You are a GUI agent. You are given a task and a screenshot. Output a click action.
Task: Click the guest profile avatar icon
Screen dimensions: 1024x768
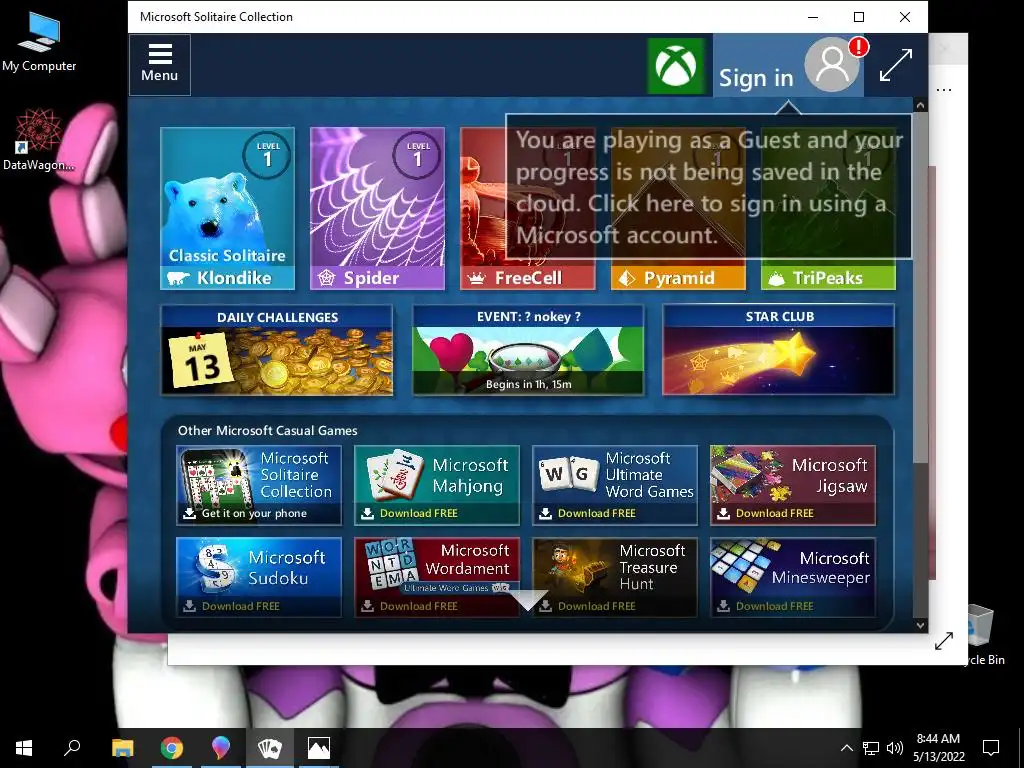[x=832, y=65]
